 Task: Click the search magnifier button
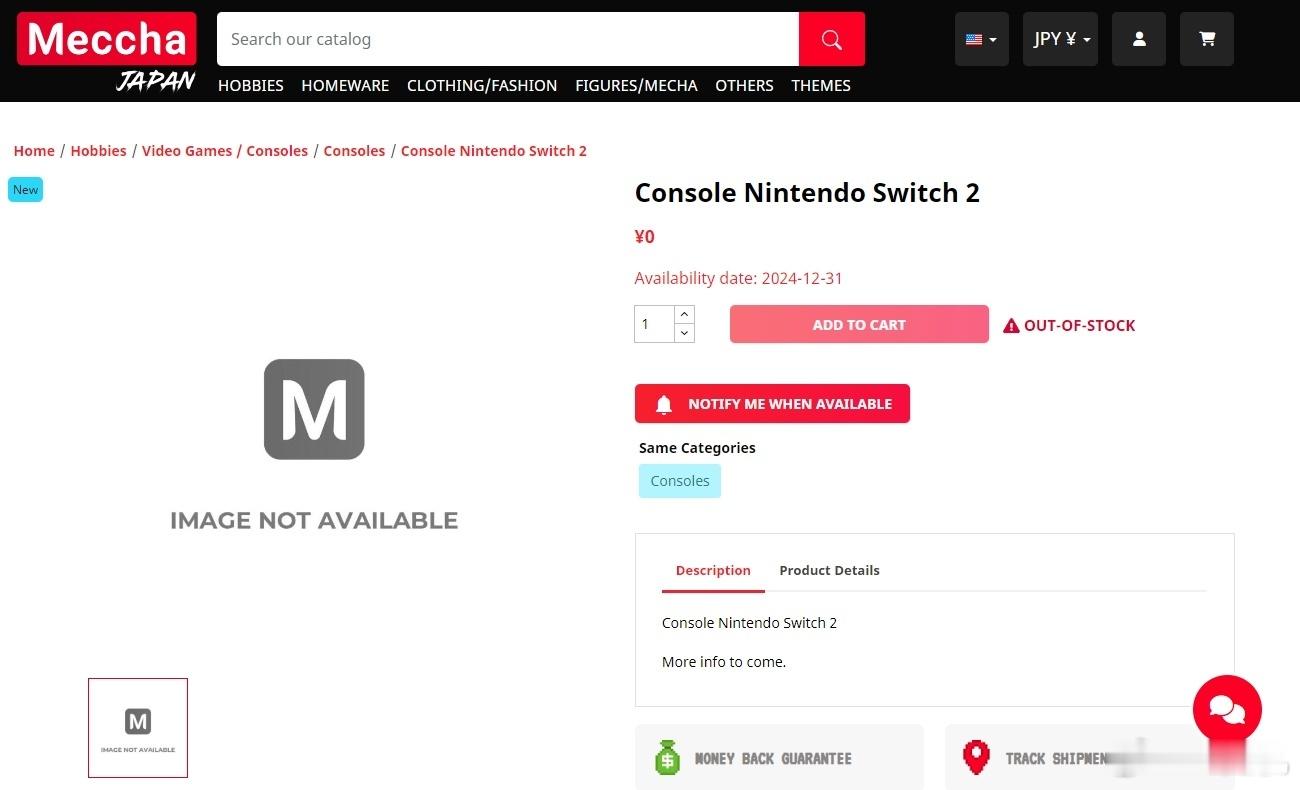point(832,39)
